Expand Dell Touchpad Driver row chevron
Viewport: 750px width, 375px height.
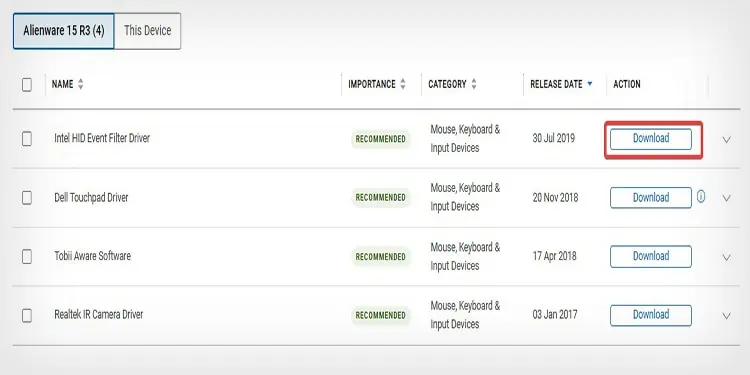click(727, 198)
